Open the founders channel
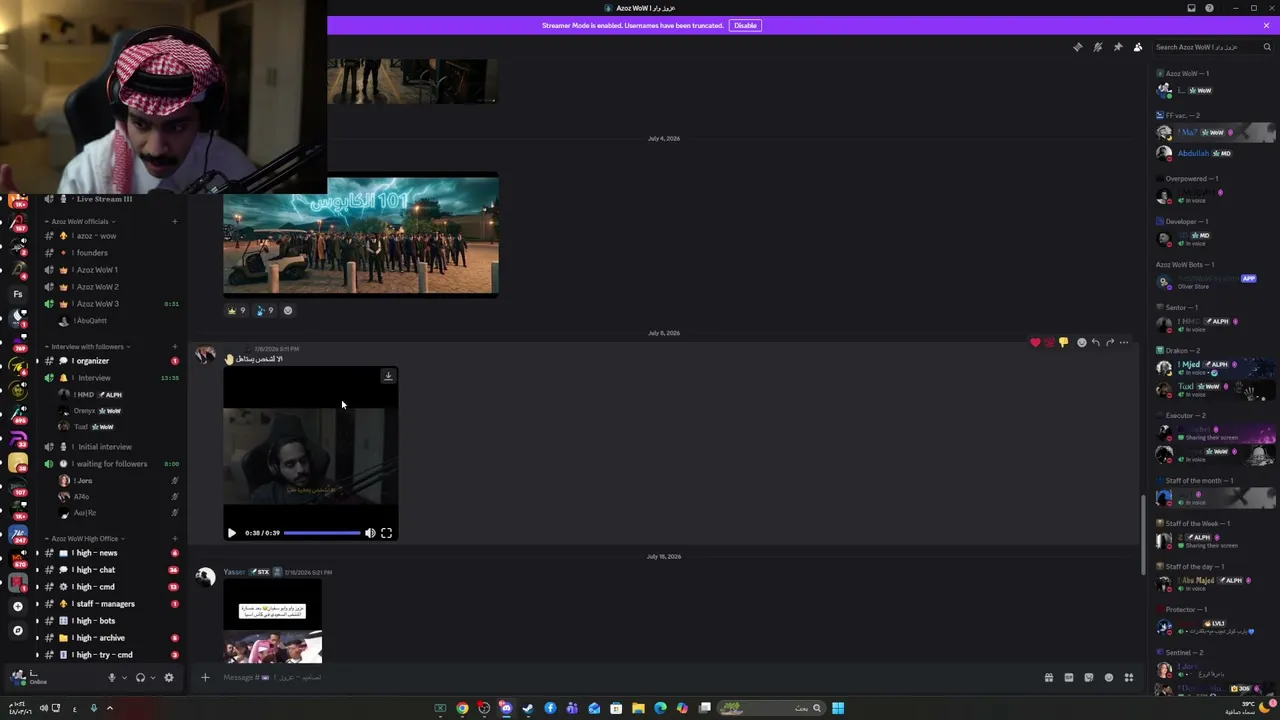Image resolution: width=1280 pixels, height=720 pixels. coord(111,253)
